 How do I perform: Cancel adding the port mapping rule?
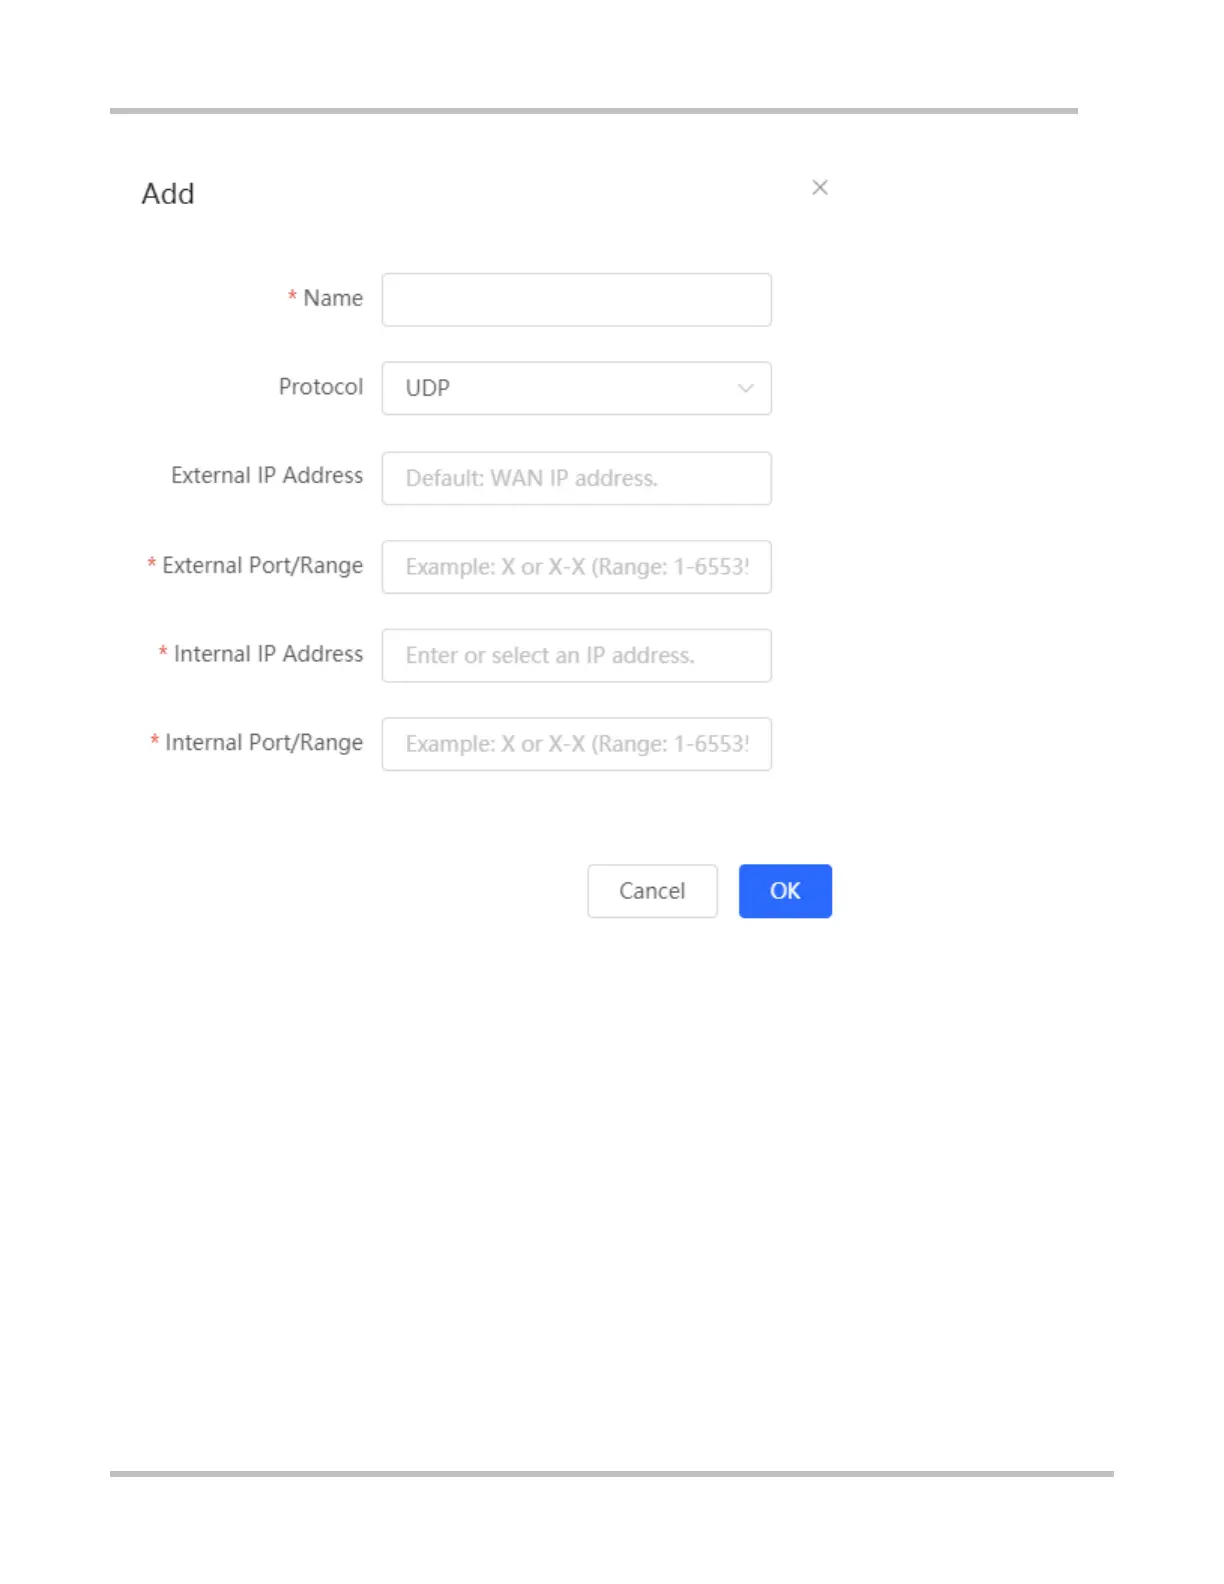(x=652, y=891)
